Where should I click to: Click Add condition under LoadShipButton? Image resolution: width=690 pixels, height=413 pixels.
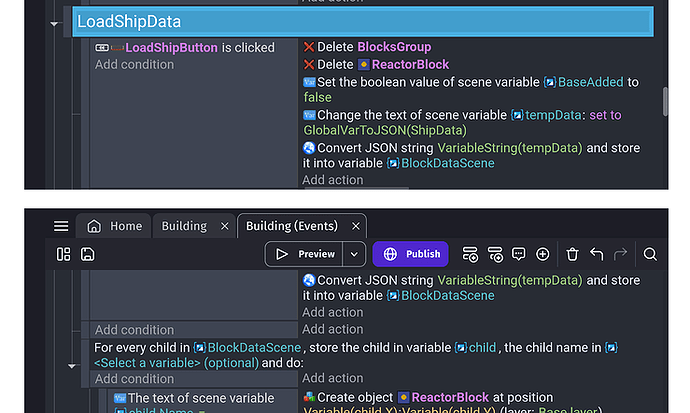click(x=134, y=65)
